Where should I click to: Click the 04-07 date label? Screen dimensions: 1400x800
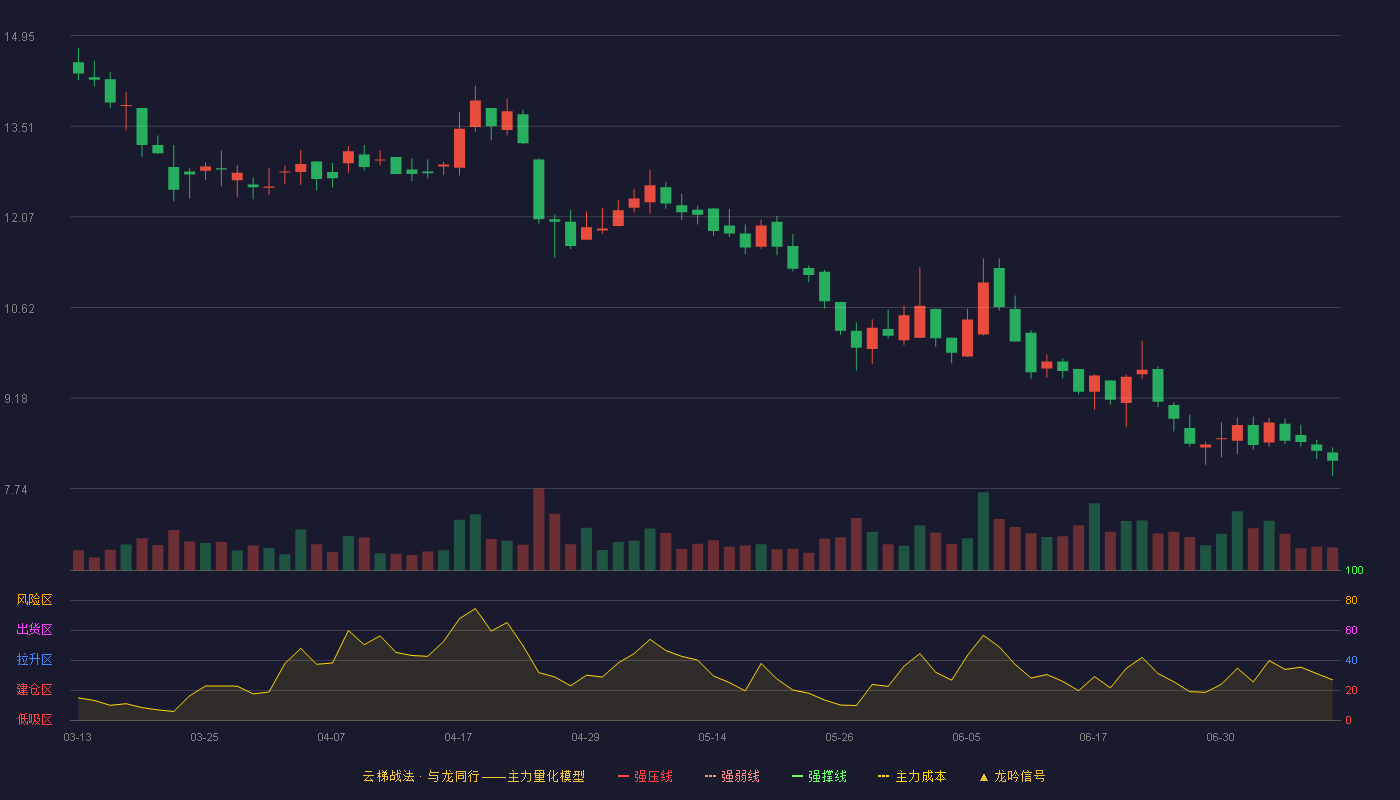coord(331,737)
